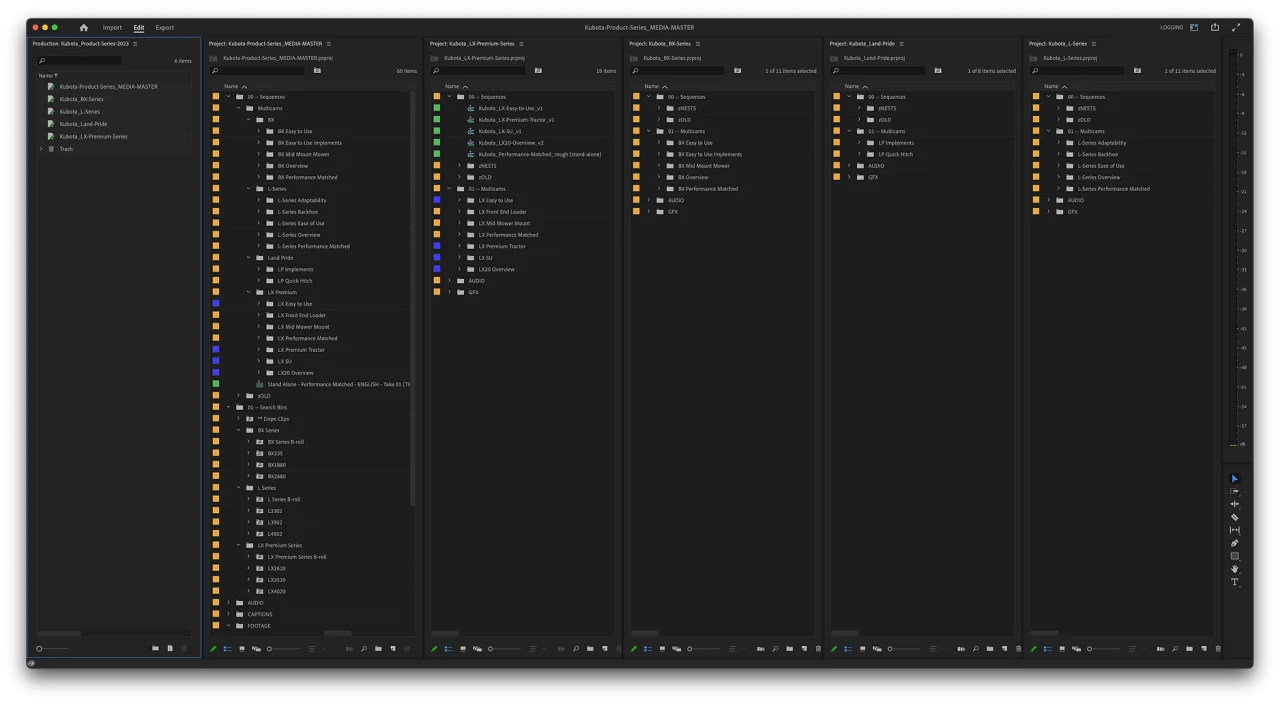Create a new folder in the Production panel
Viewport: 1280px width, 704px height.
click(155, 648)
